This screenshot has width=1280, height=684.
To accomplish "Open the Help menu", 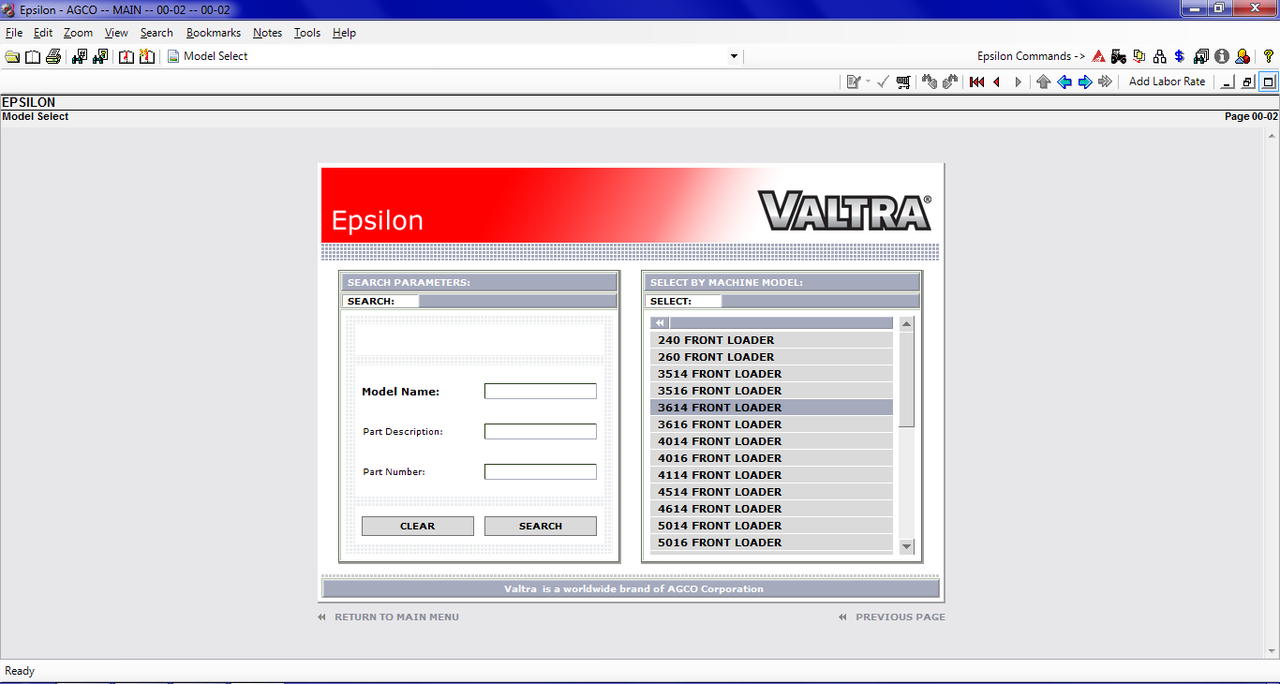I will [x=344, y=33].
